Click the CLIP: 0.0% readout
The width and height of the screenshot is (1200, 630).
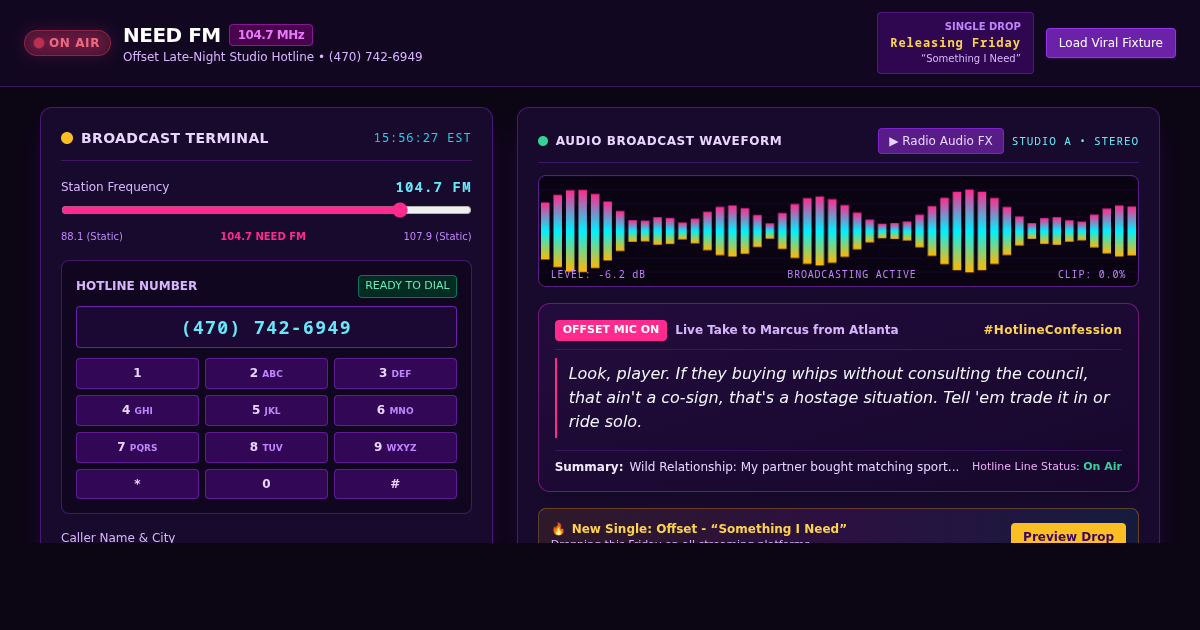(1092, 274)
